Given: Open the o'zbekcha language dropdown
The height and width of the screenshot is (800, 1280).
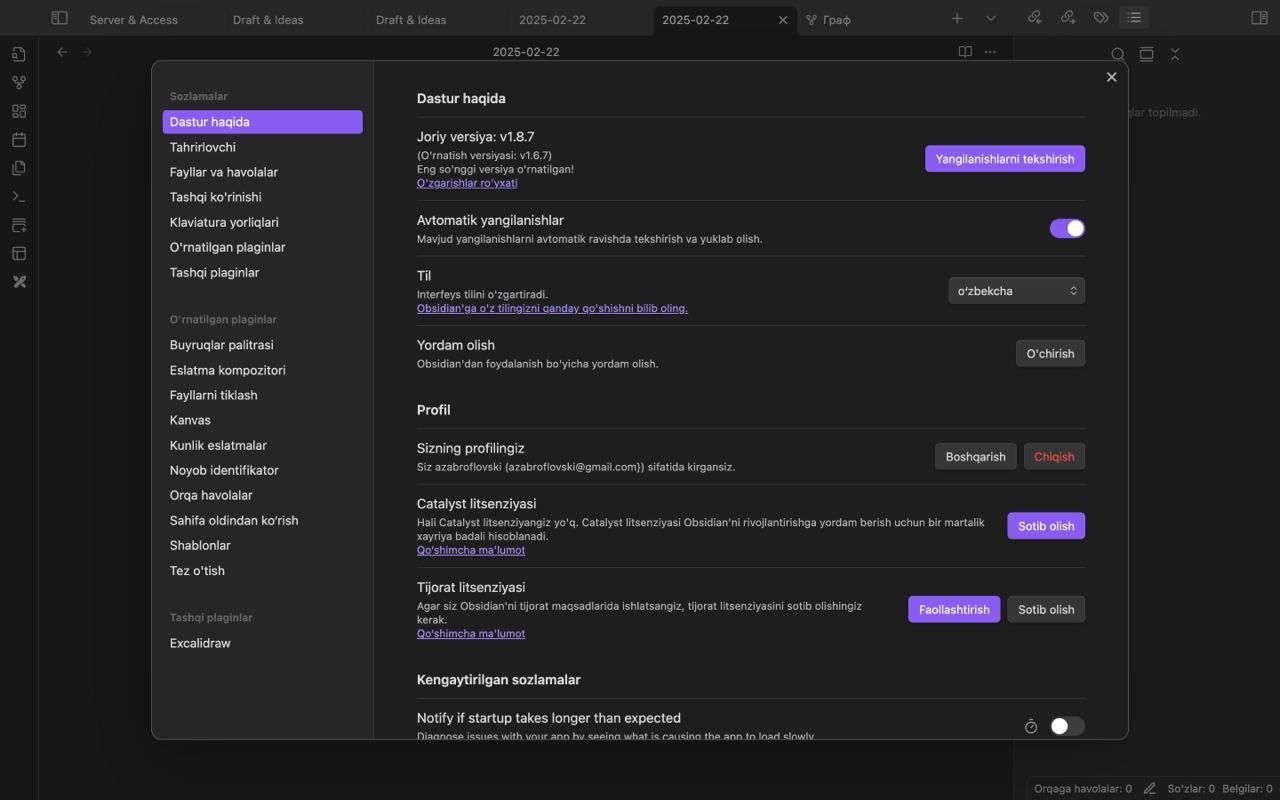Looking at the screenshot, I should click(1016, 291).
